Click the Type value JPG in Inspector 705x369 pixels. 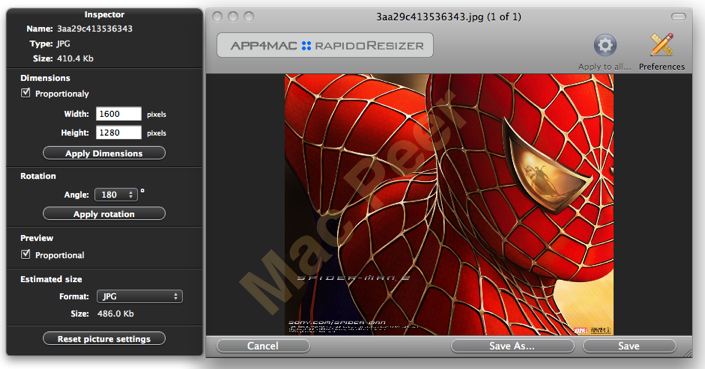click(x=63, y=44)
